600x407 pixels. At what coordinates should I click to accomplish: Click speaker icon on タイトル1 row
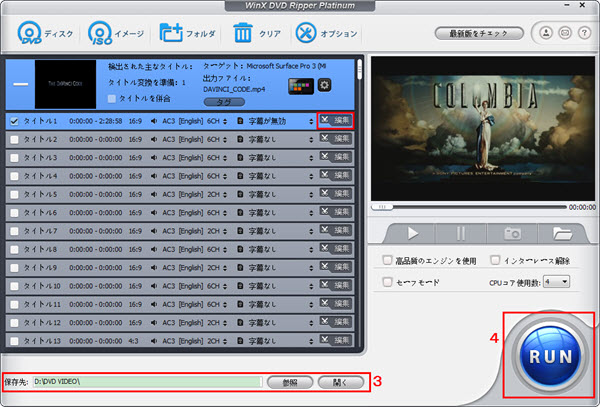click(154, 121)
